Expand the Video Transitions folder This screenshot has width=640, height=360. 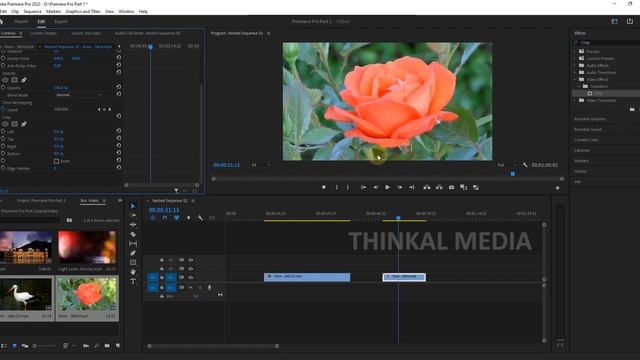pyautogui.click(x=575, y=100)
